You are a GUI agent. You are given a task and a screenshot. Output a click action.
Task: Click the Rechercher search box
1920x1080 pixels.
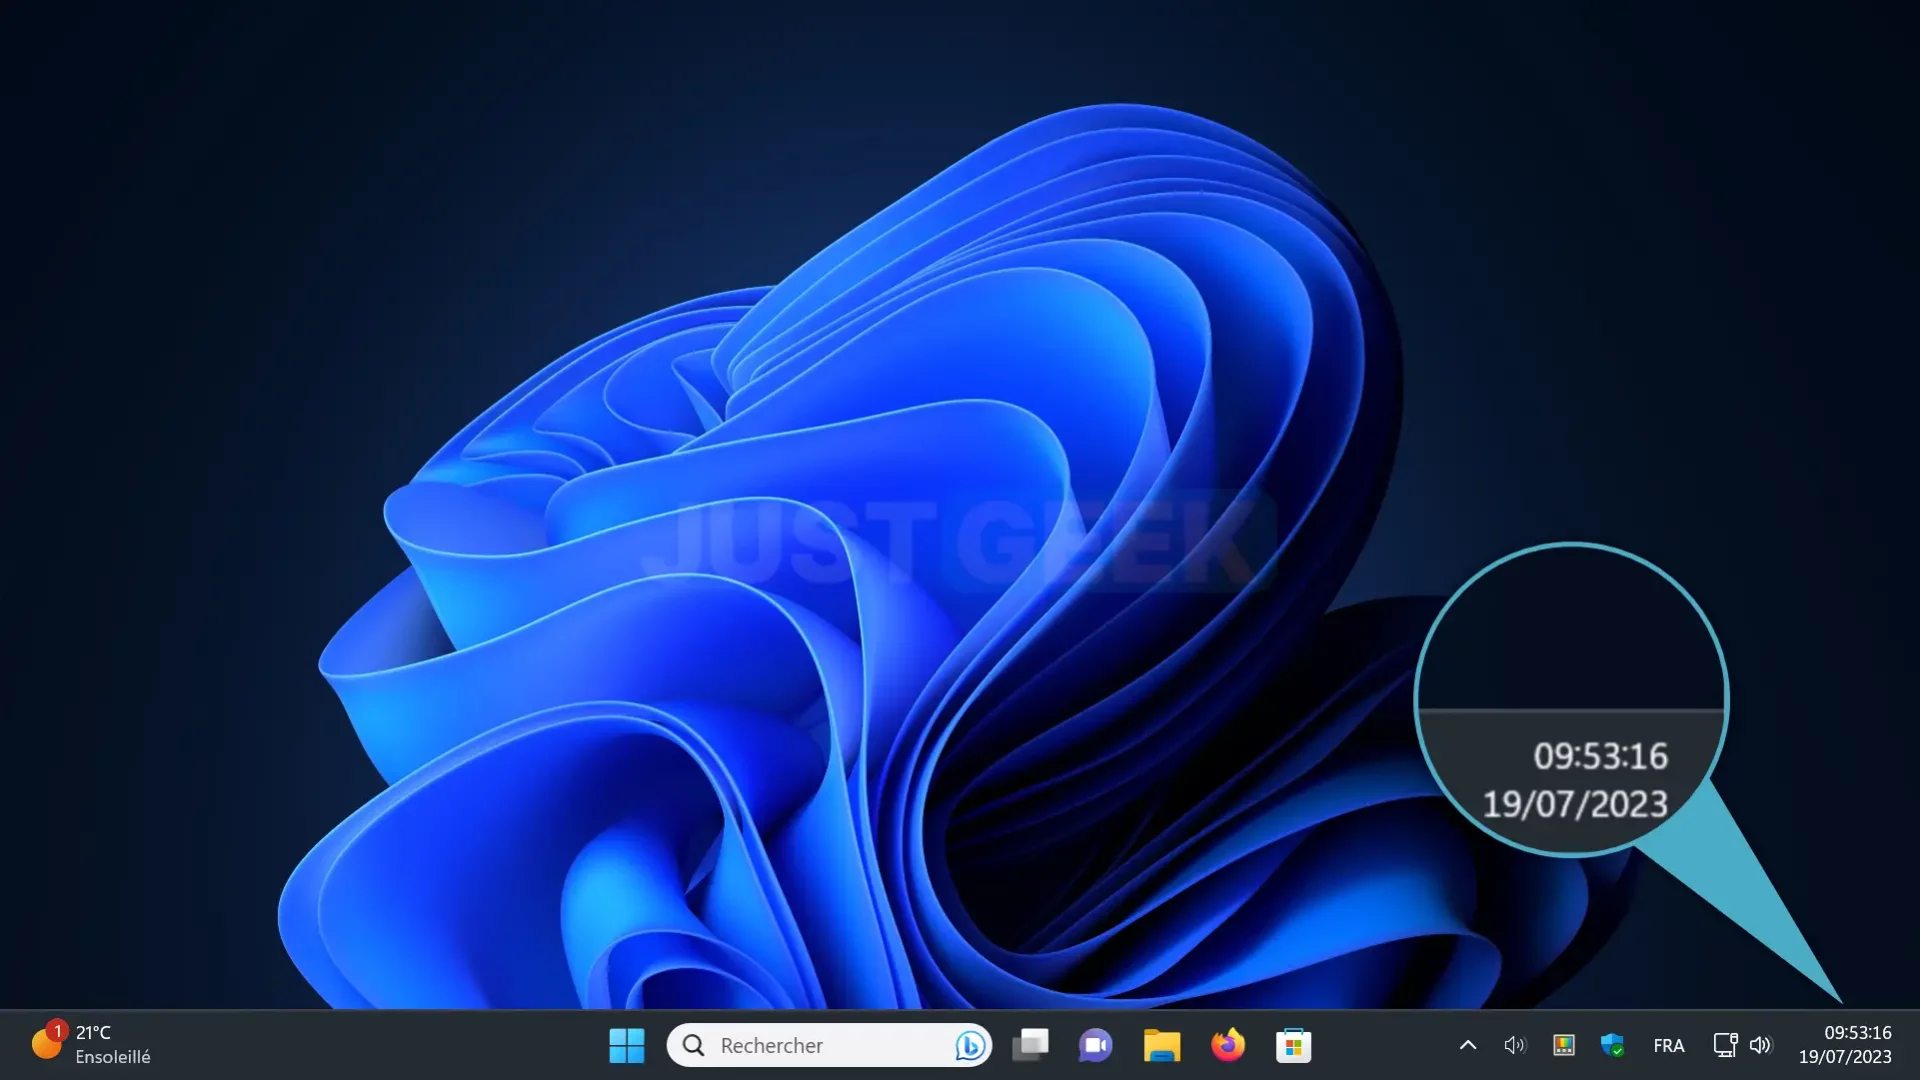(829, 1046)
